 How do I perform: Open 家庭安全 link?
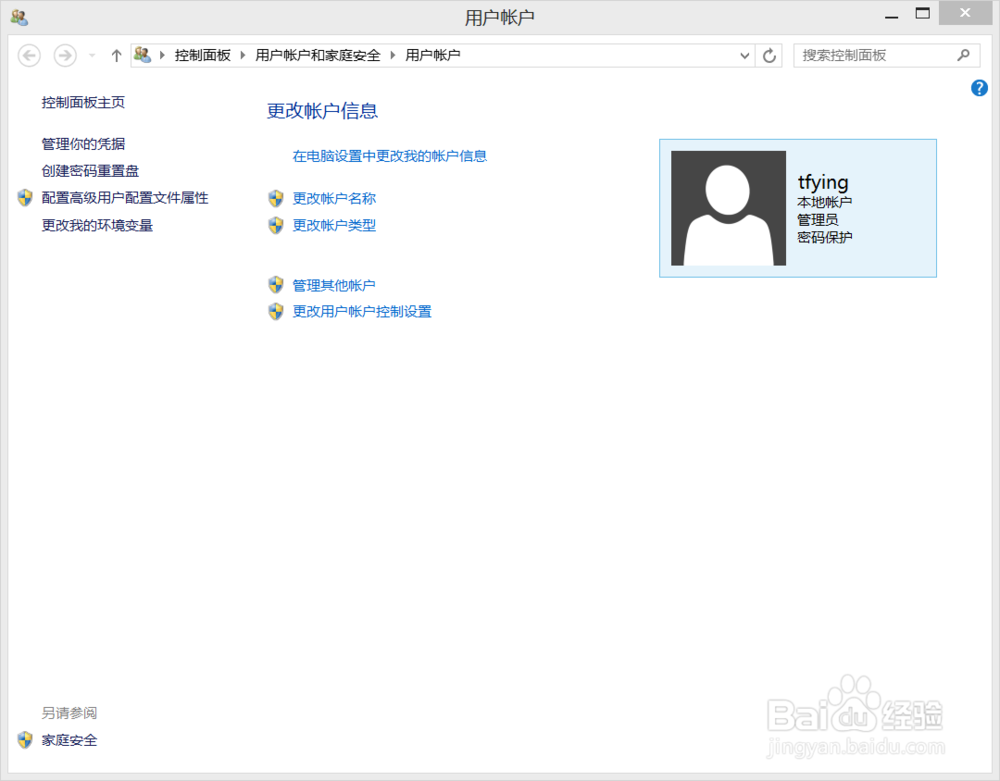[x=70, y=740]
